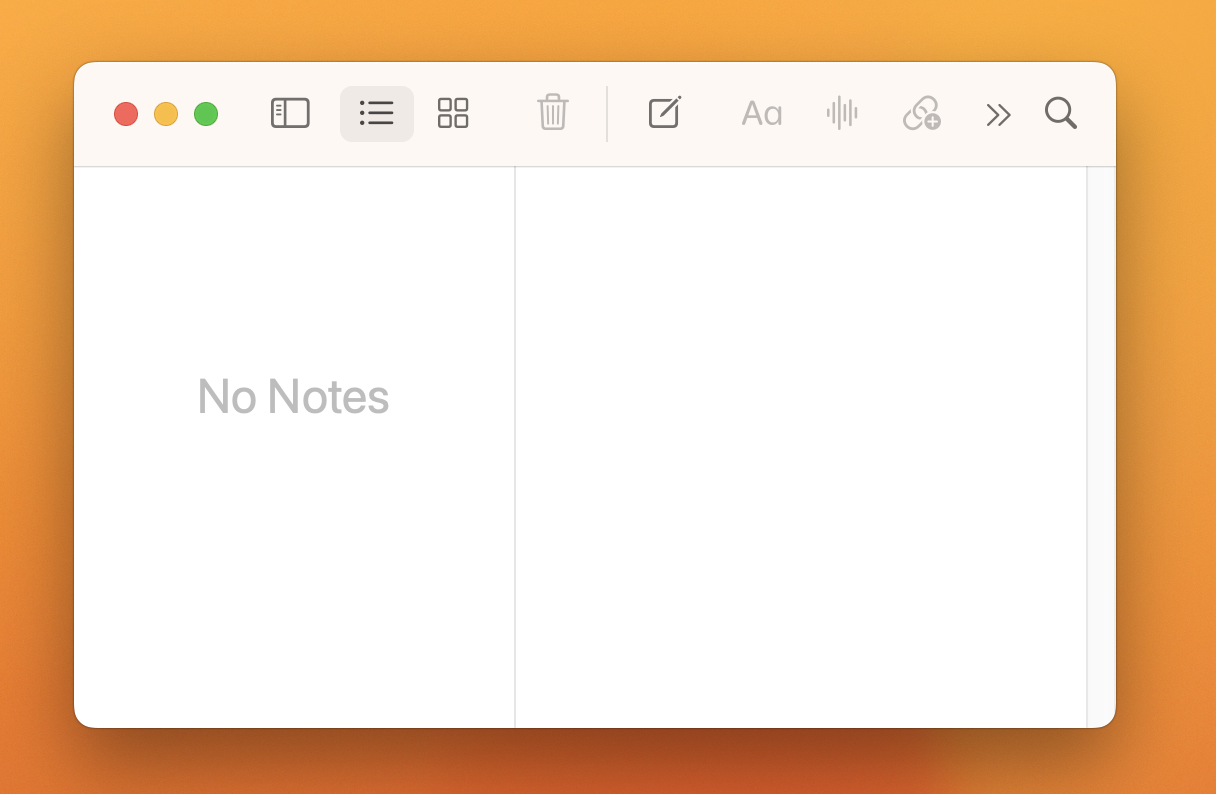Viewport: 1216px width, 794px height.
Task: Zoom the Notes window with green button
Action: (206, 114)
